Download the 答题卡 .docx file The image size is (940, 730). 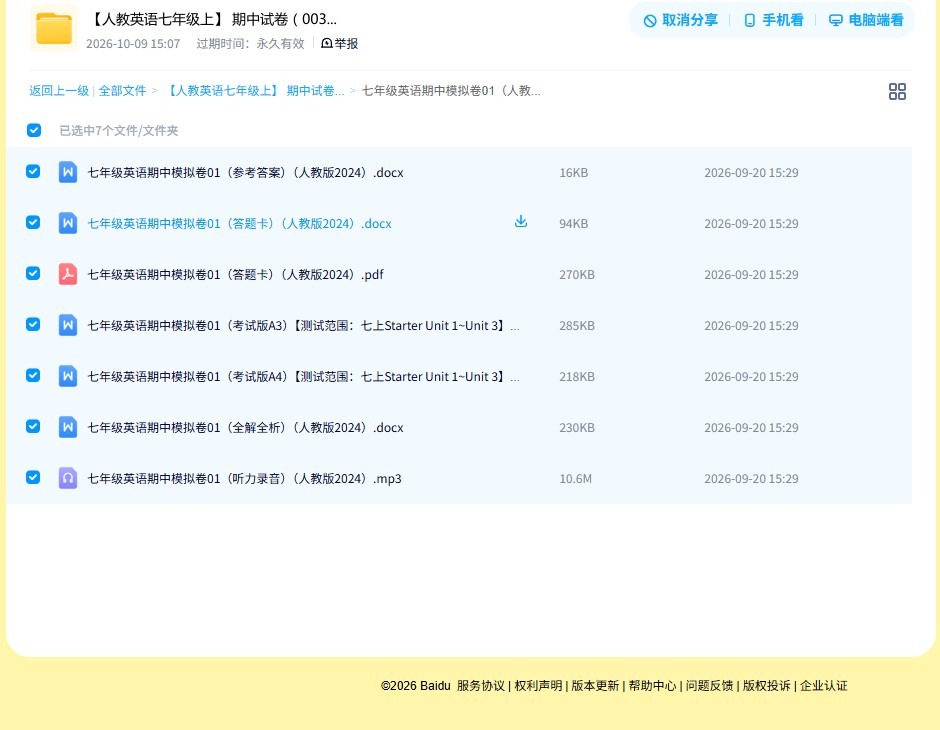[521, 222]
